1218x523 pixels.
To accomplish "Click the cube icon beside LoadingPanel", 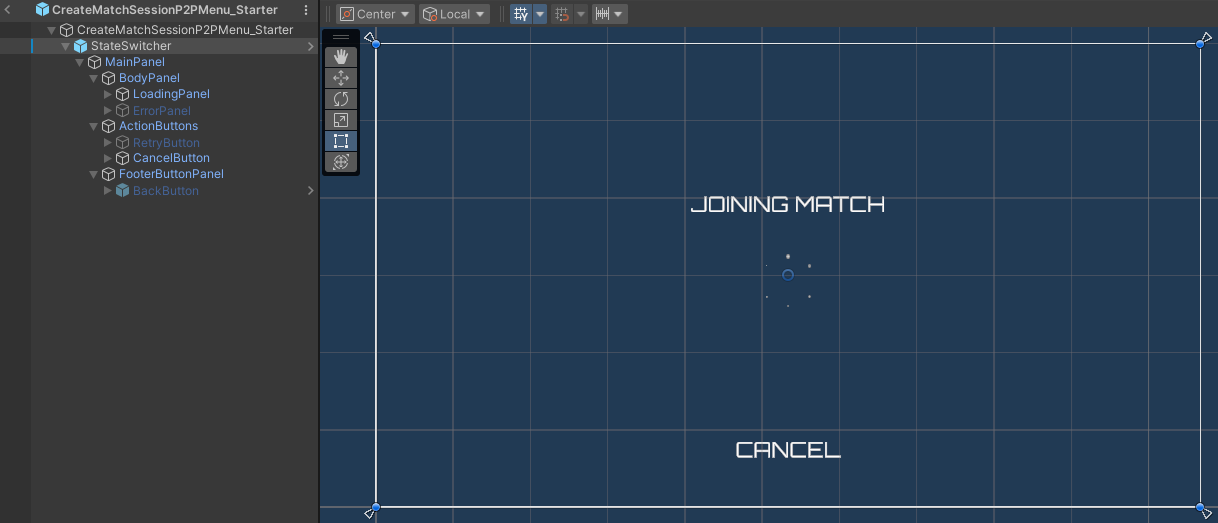I will tap(123, 94).
